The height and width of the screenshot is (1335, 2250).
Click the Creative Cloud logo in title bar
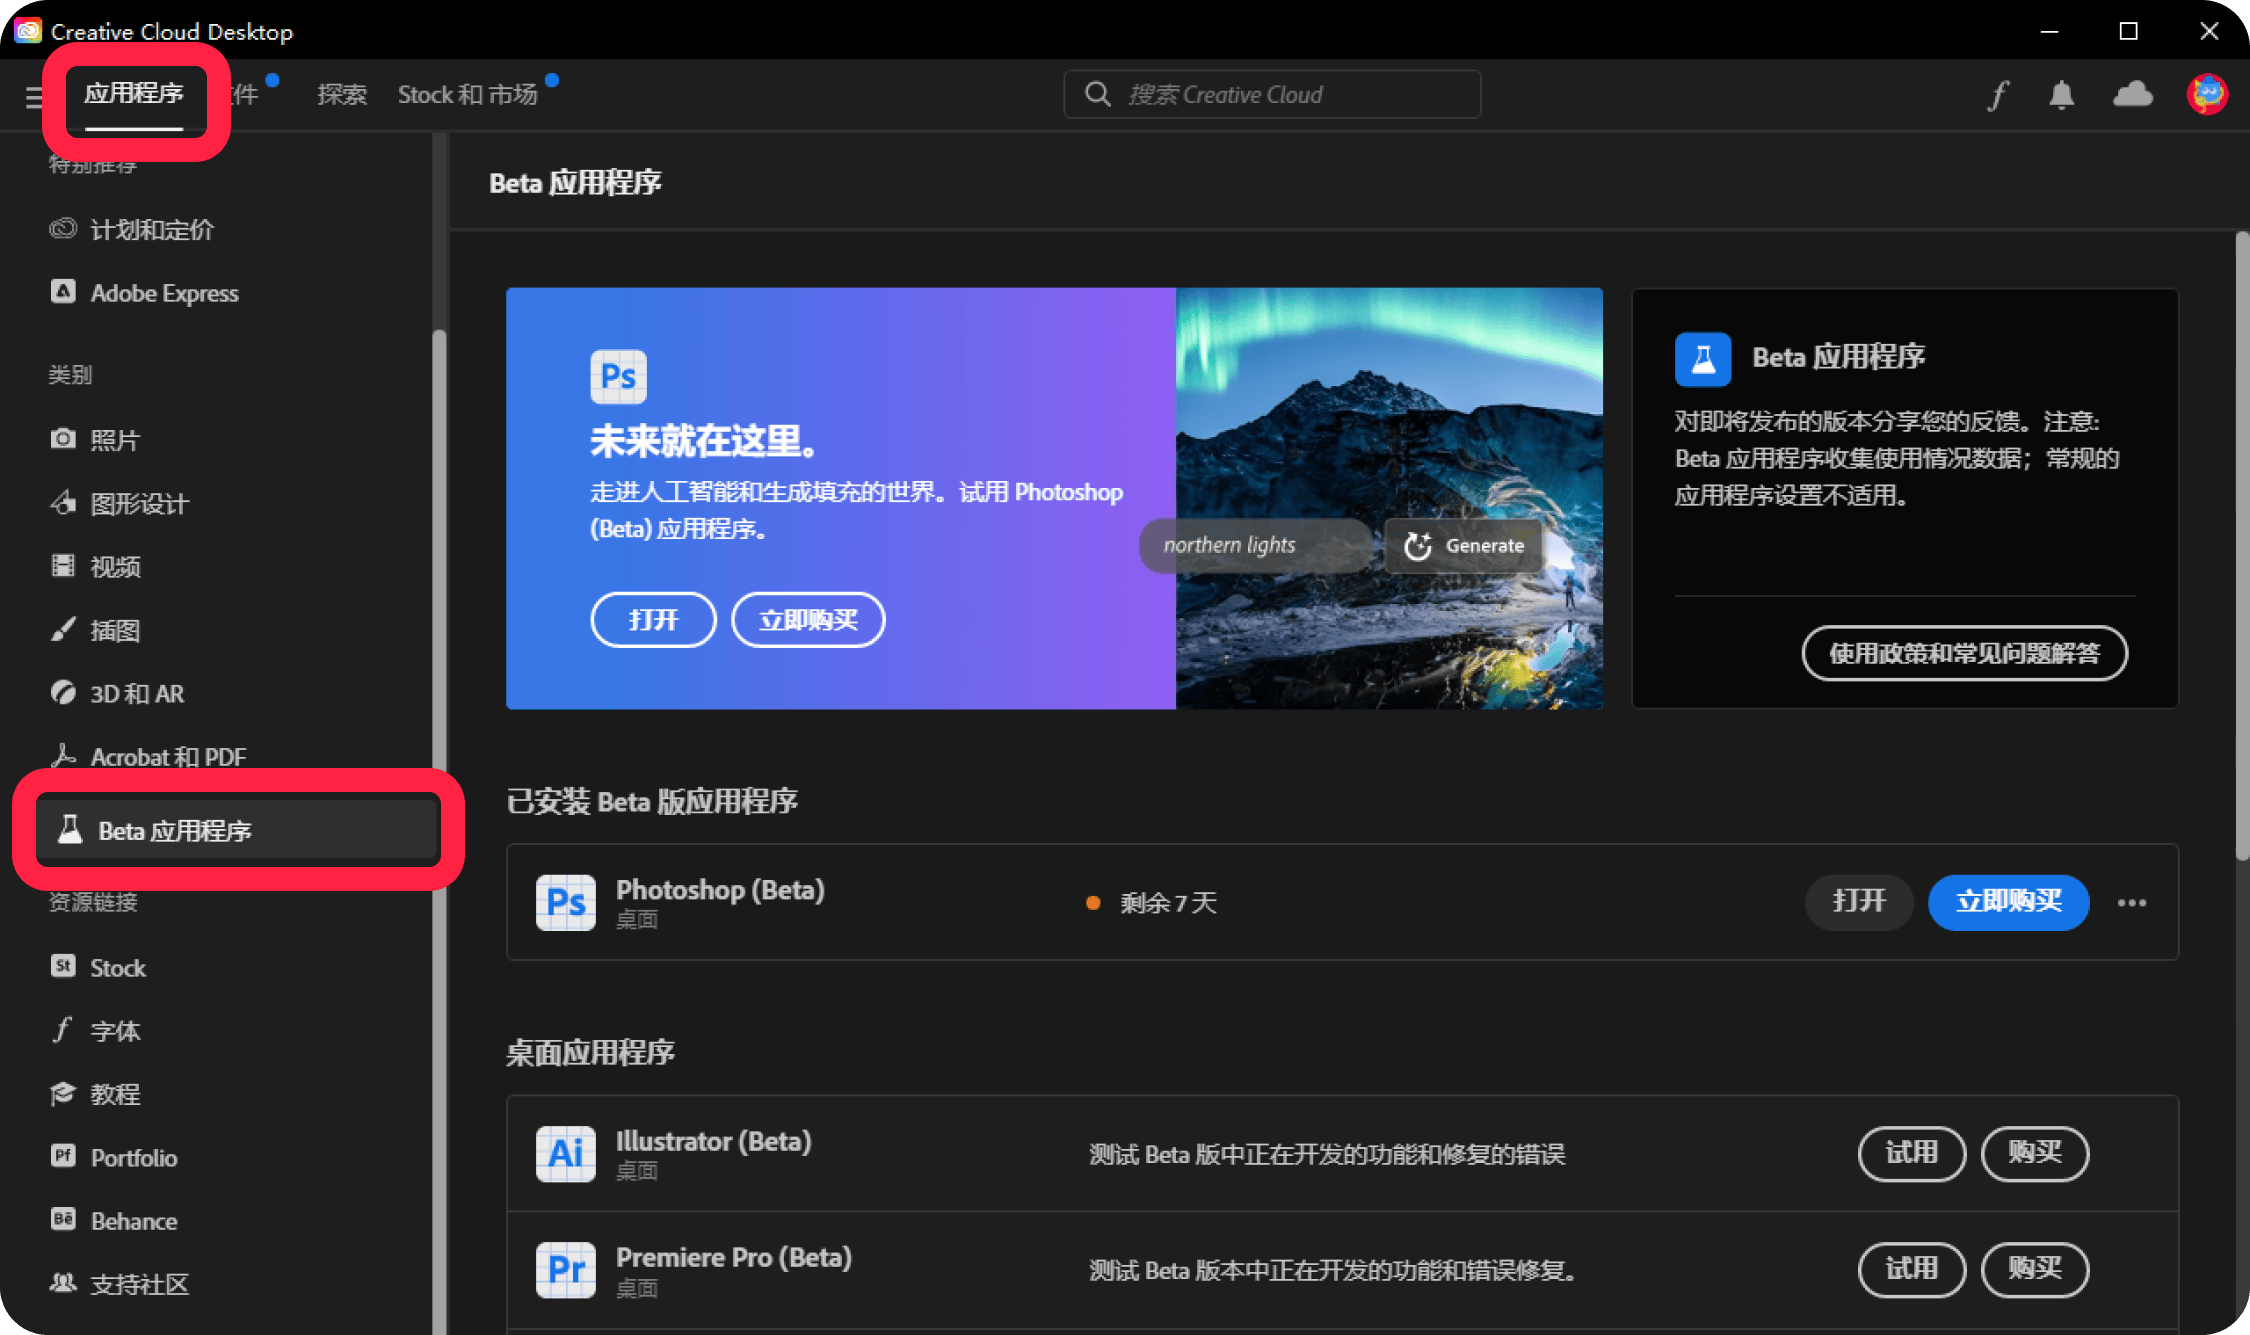pyautogui.click(x=27, y=31)
